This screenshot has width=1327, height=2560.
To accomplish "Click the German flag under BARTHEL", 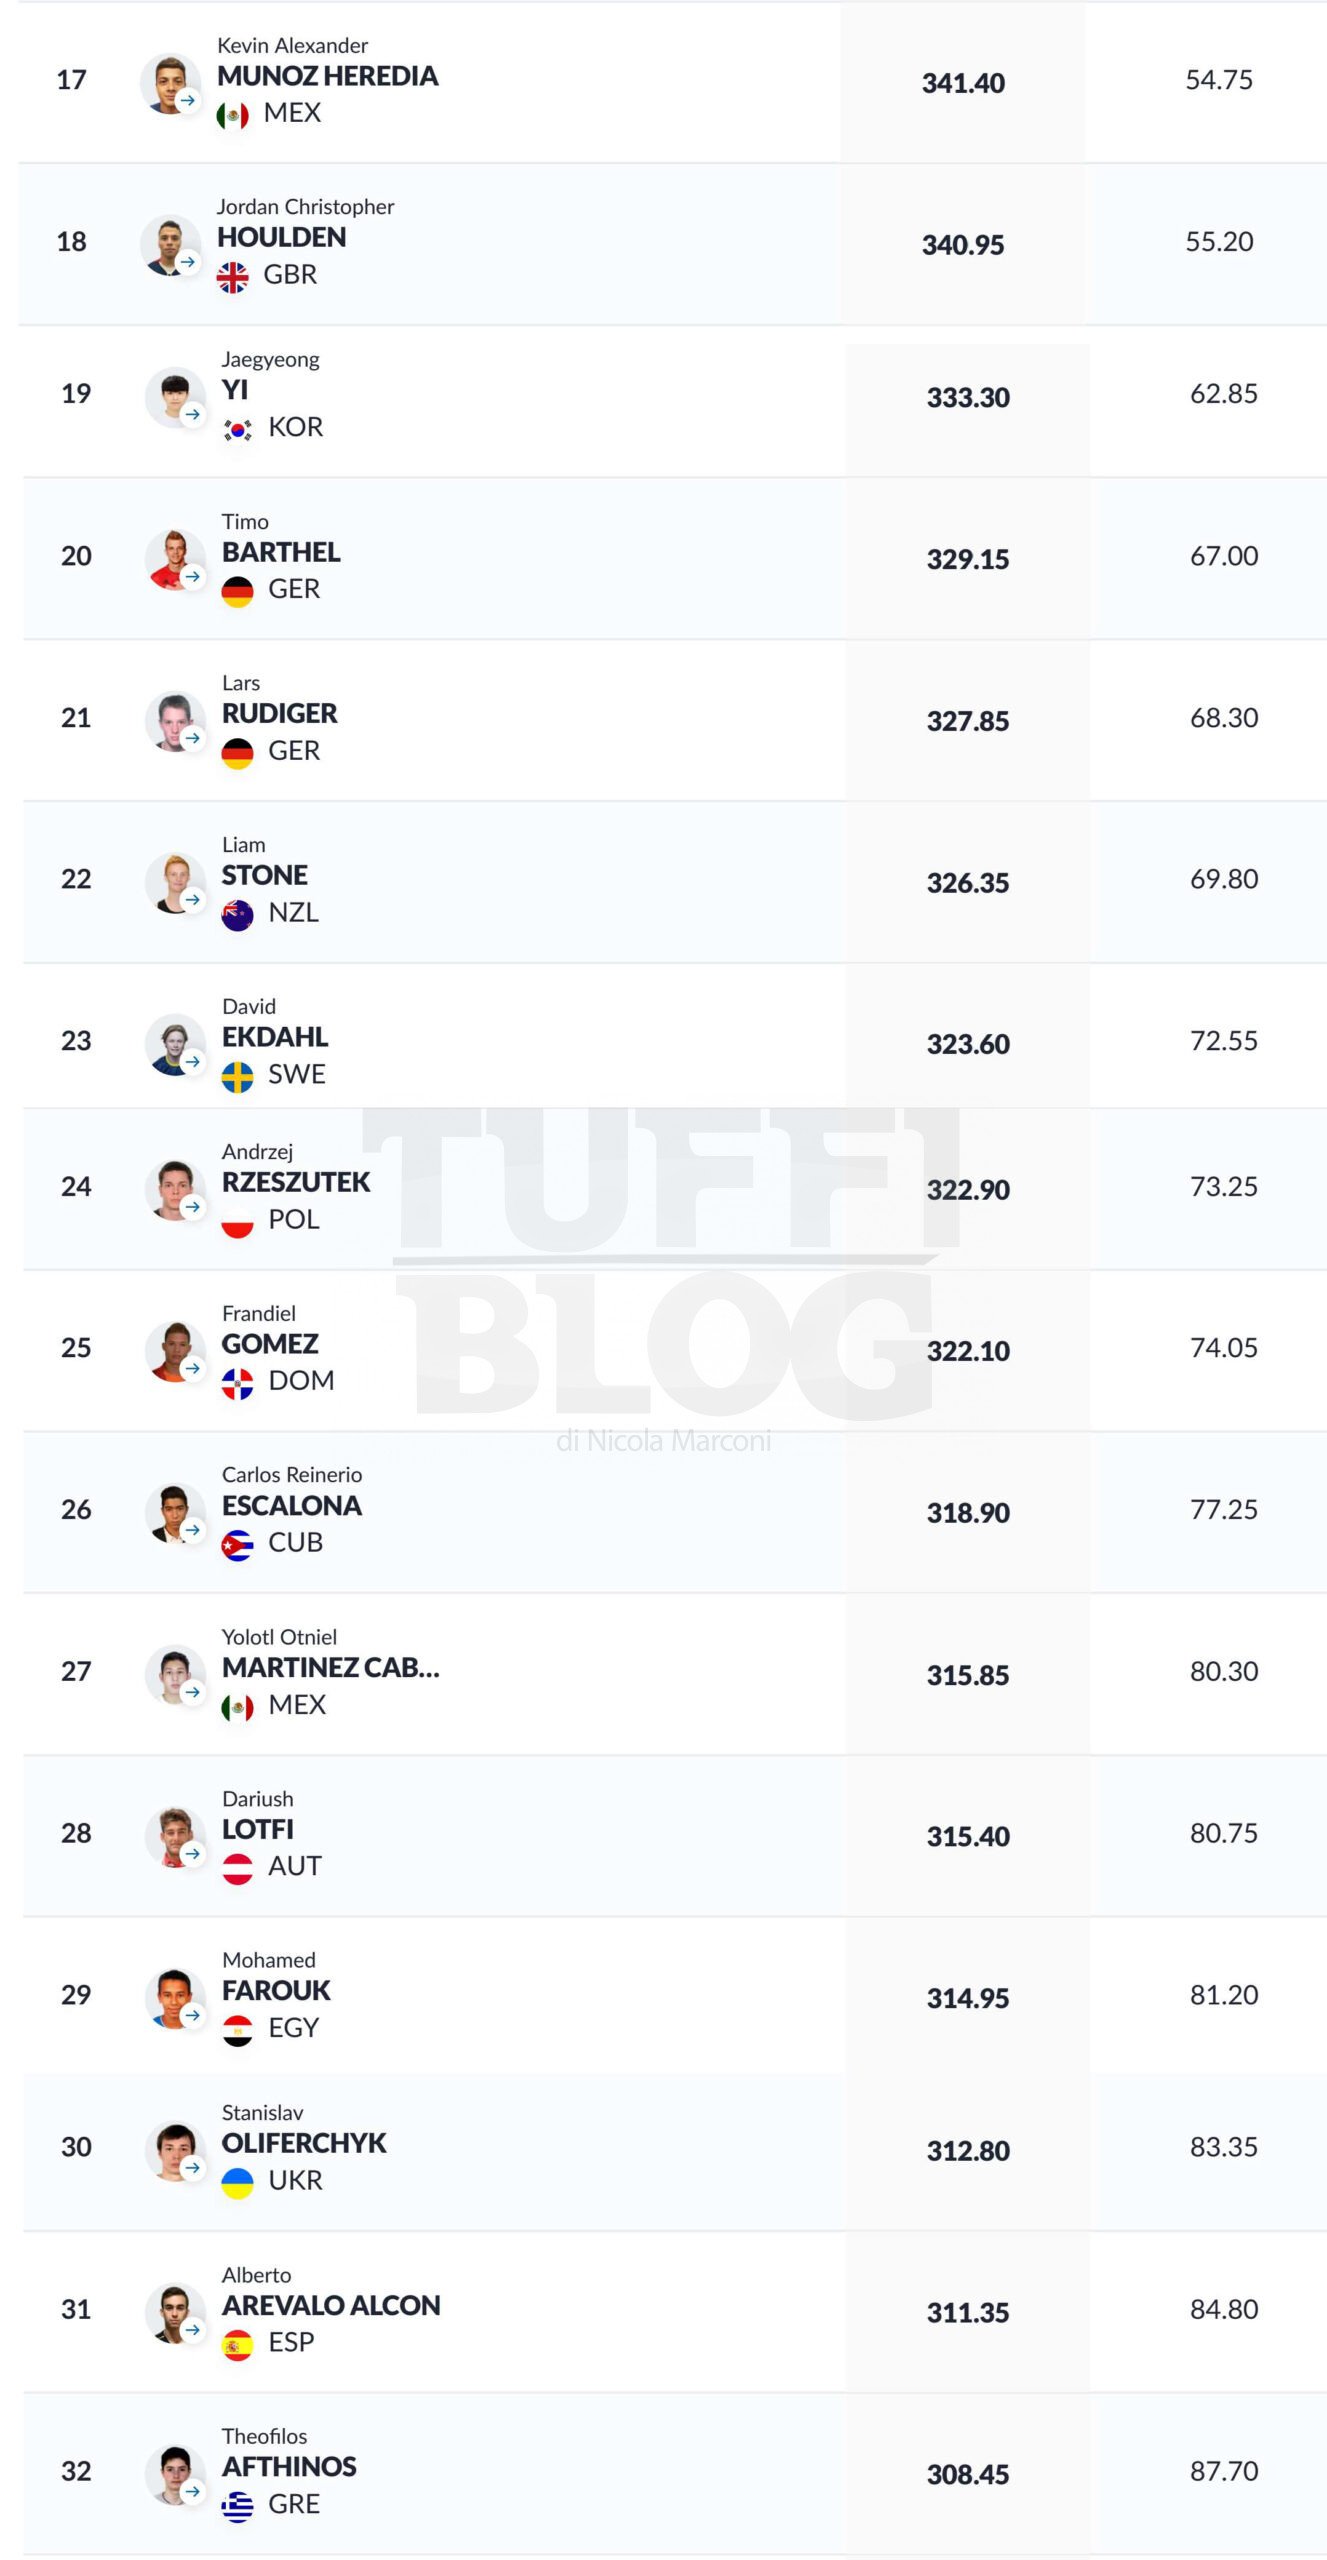I will pyautogui.click(x=238, y=591).
